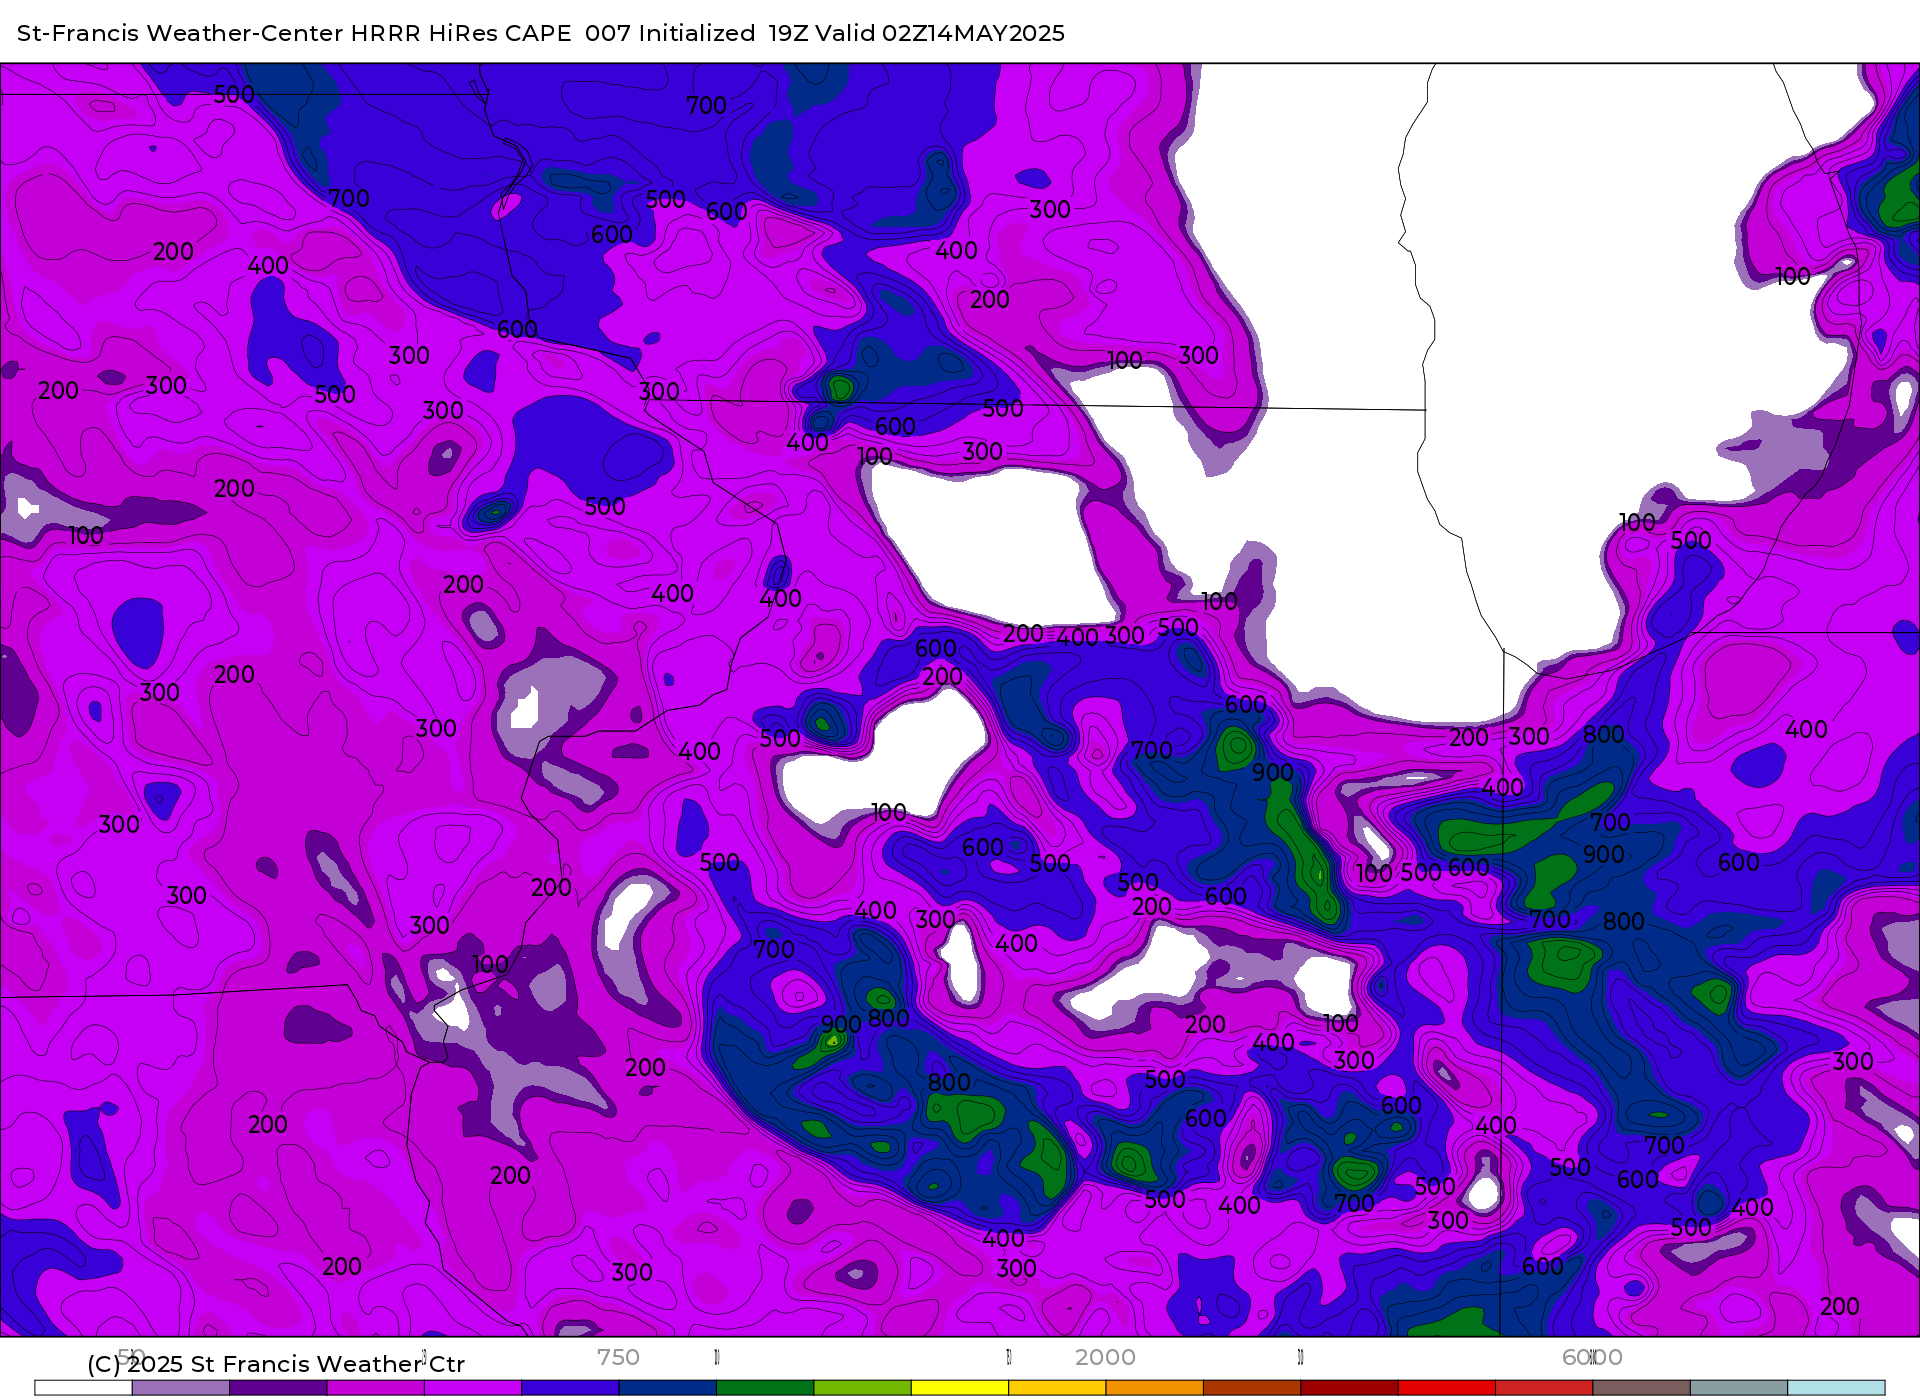
Task: Click the '750' legend scale label
Action: (618, 1357)
